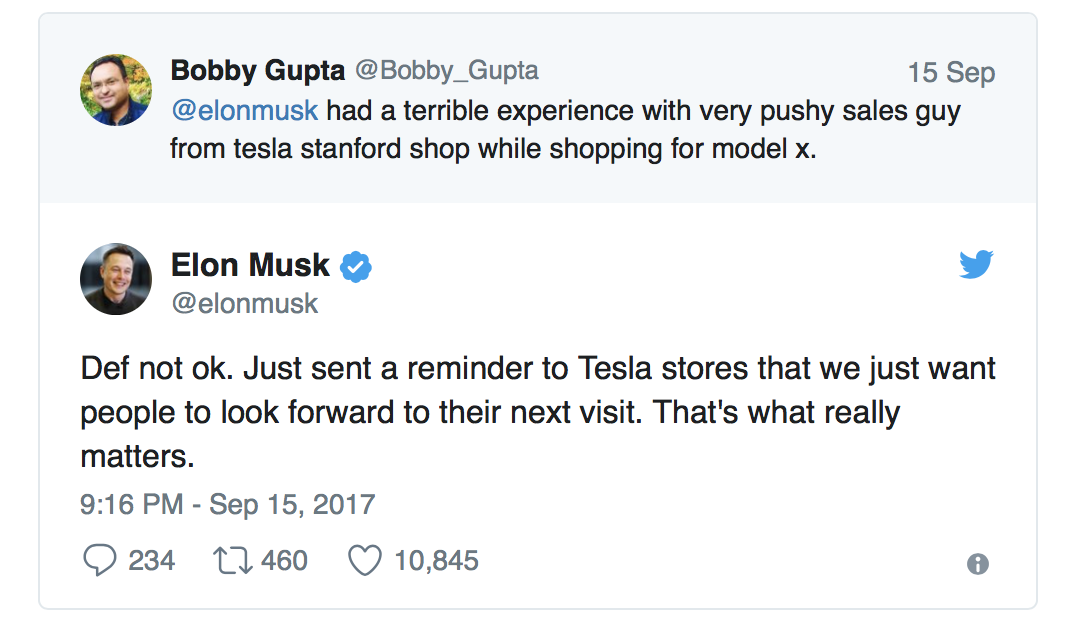1088x644 pixels.
Task: Click the 234 replies count
Action: click(x=151, y=561)
